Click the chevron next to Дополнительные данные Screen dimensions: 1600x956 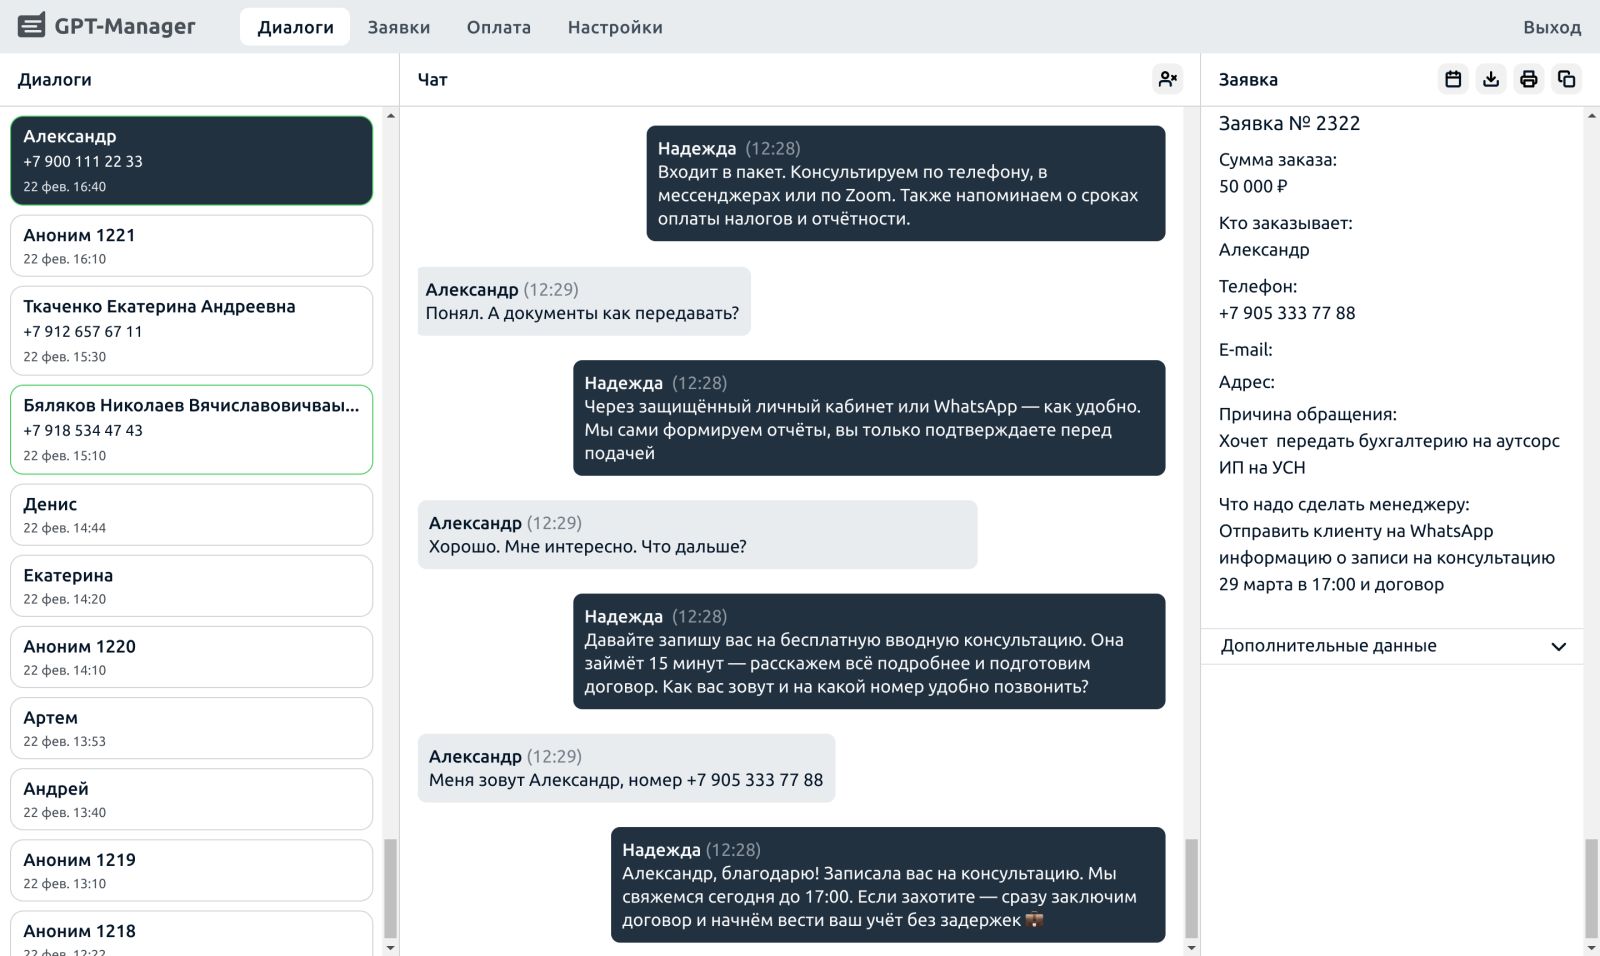pos(1558,646)
